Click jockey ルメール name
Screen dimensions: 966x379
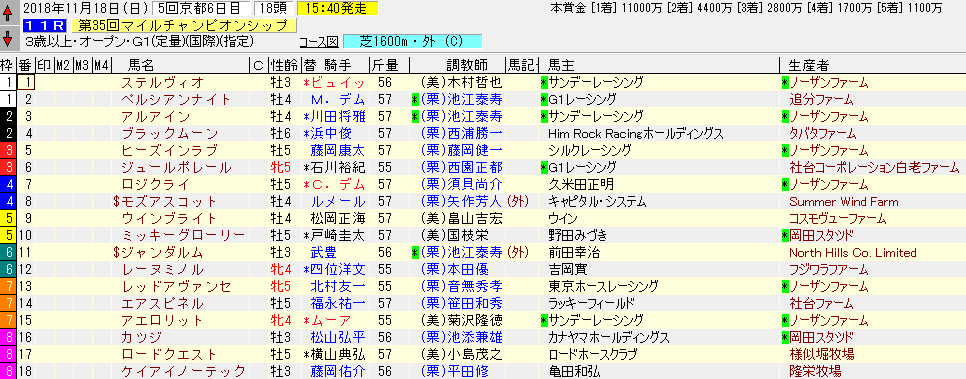[x=338, y=202]
